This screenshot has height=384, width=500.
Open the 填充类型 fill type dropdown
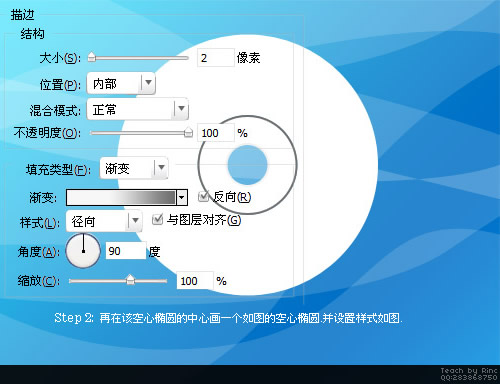[134, 168]
